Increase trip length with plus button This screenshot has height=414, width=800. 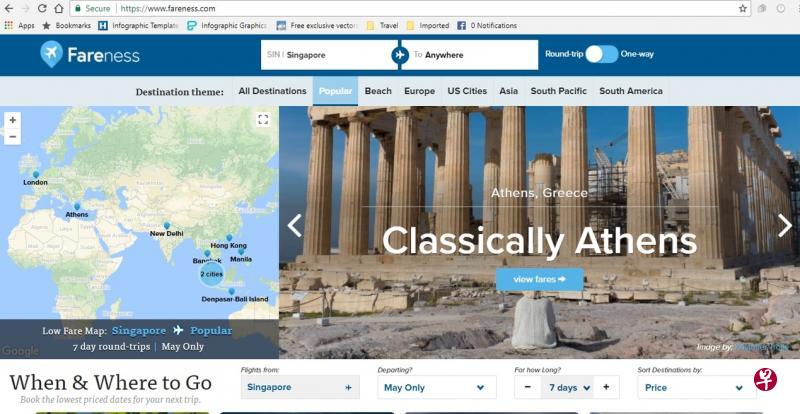pos(606,387)
